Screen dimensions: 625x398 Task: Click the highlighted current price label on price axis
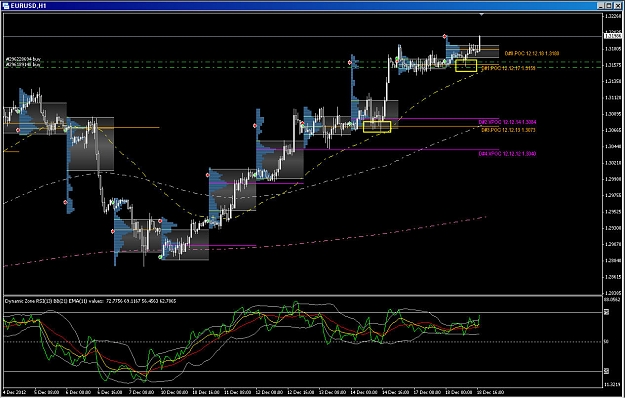point(612,36)
